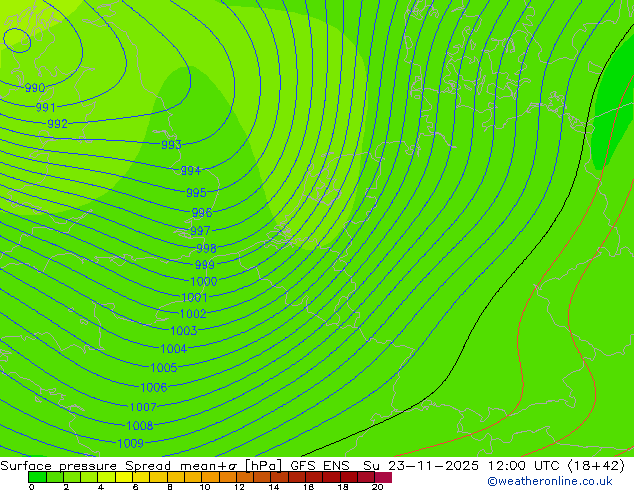Select the legend swatch starting at 0
The image size is (634, 490).
(x=37, y=477)
